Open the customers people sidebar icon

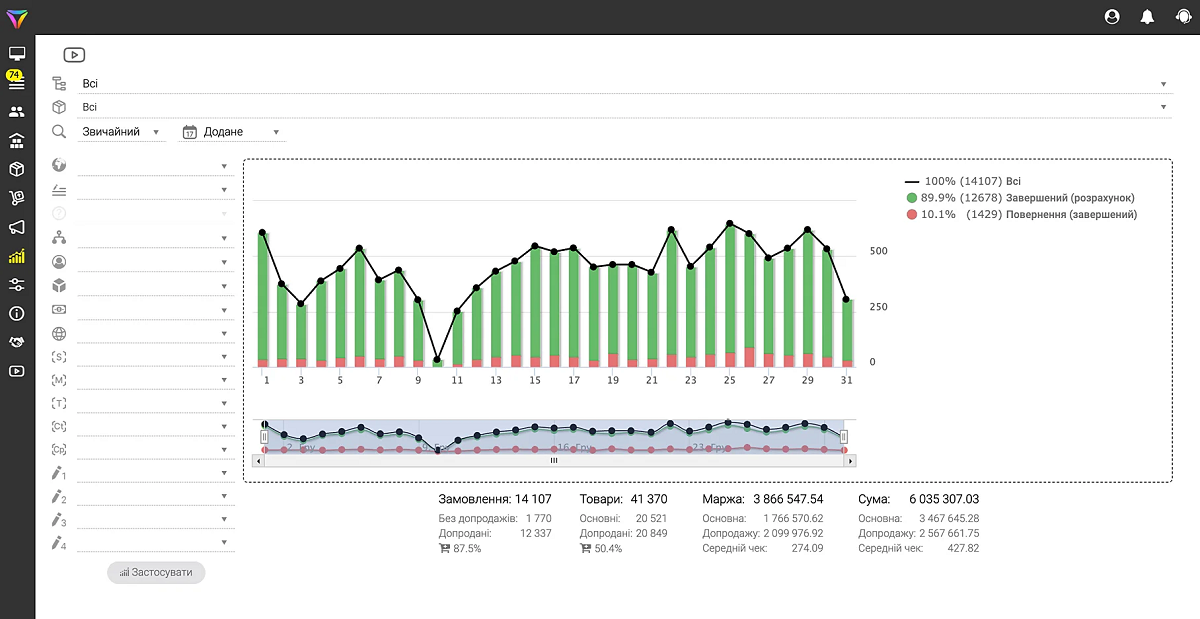pos(16,112)
